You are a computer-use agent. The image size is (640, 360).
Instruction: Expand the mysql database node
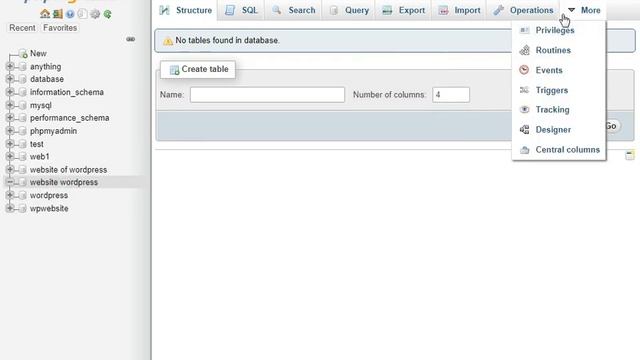(x=10, y=105)
